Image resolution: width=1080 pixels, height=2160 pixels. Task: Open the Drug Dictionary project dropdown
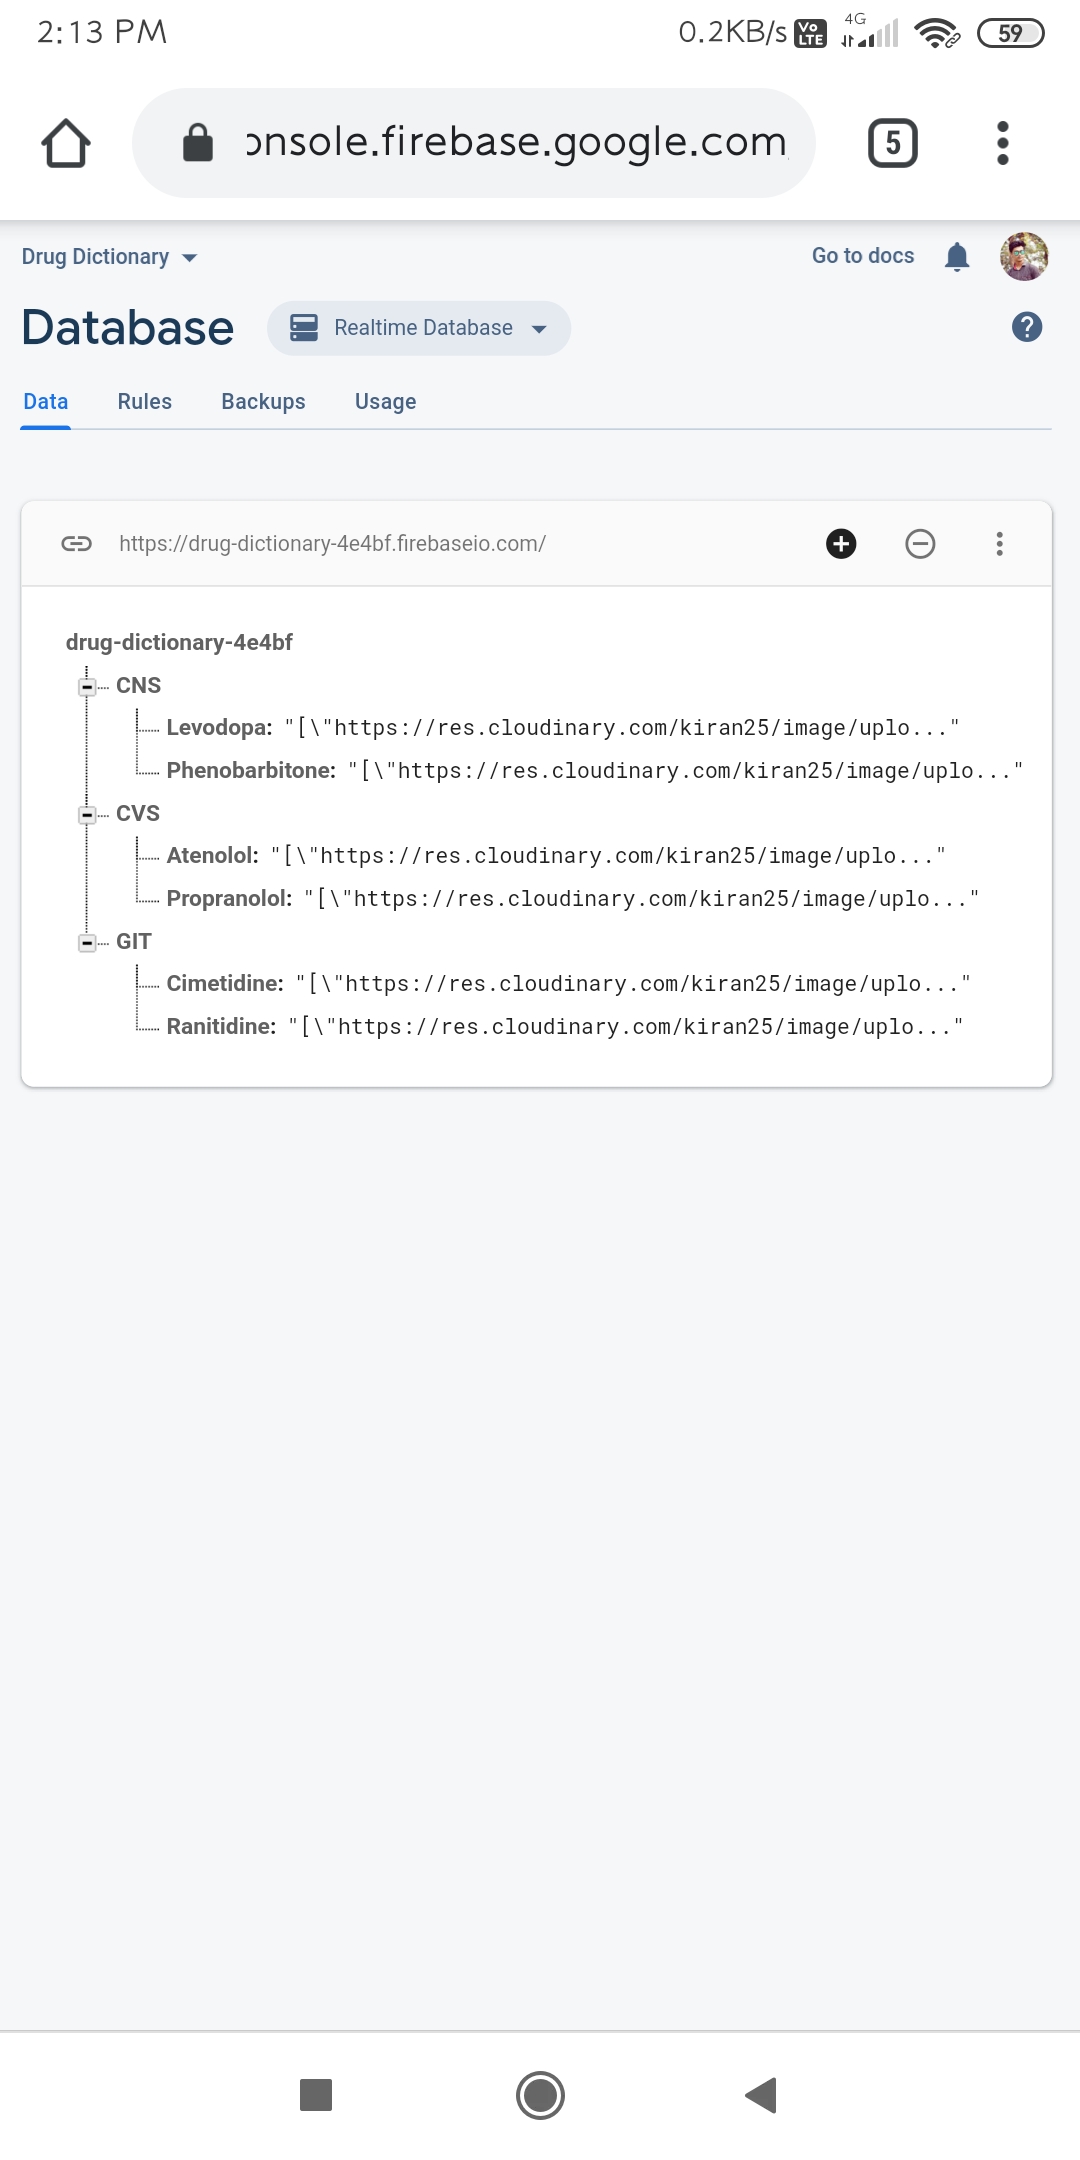[110, 257]
